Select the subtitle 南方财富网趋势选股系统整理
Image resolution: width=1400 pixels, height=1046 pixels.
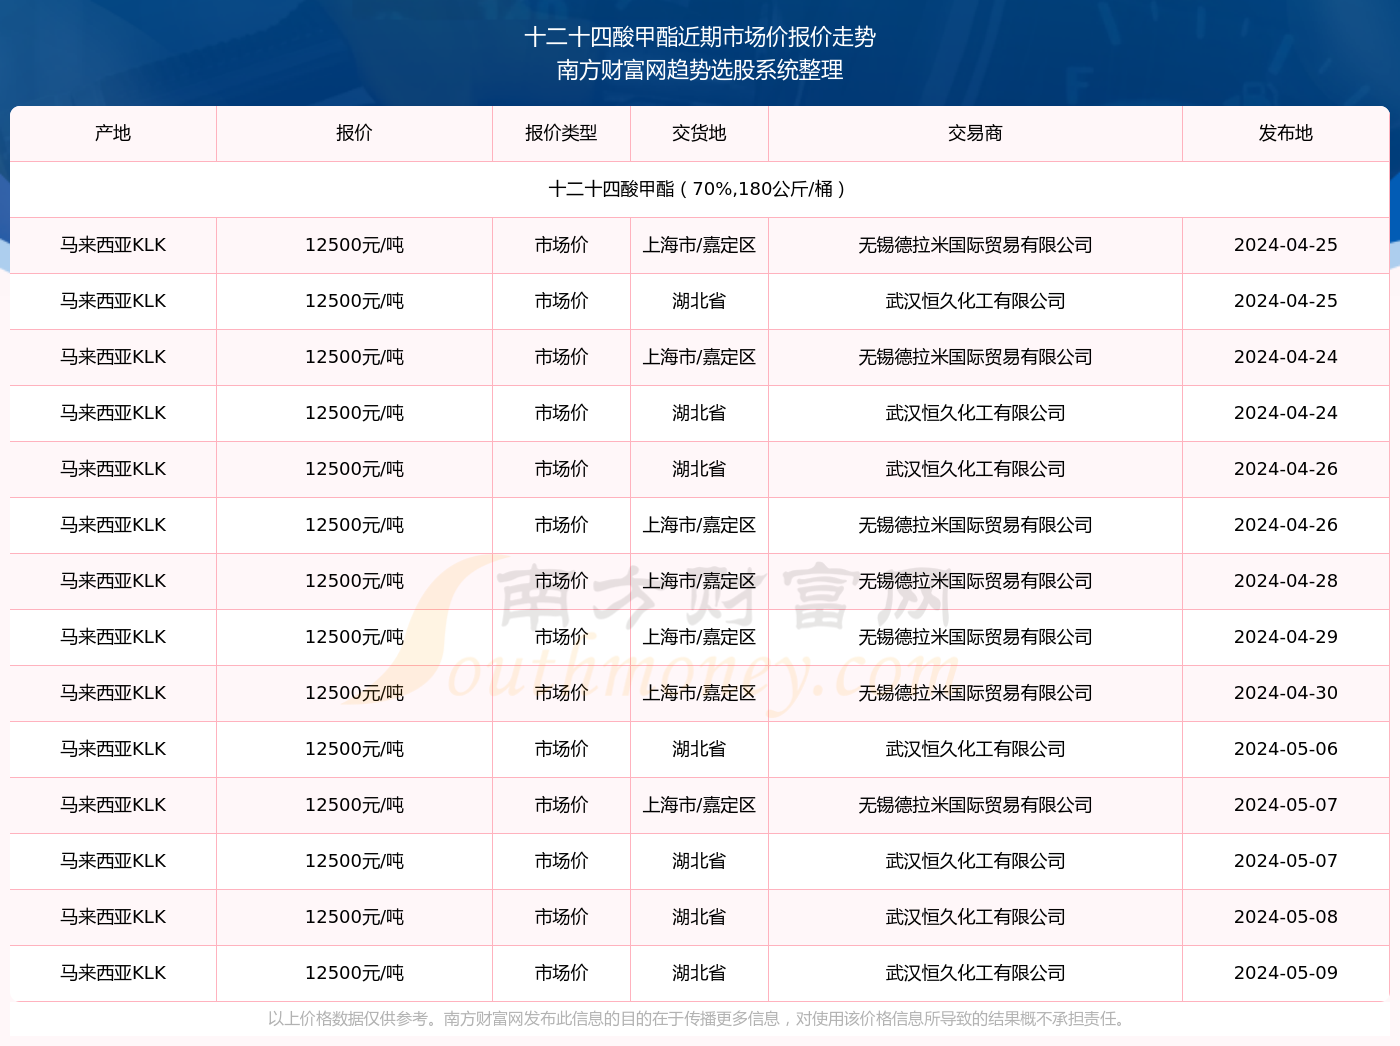(x=700, y=70)
